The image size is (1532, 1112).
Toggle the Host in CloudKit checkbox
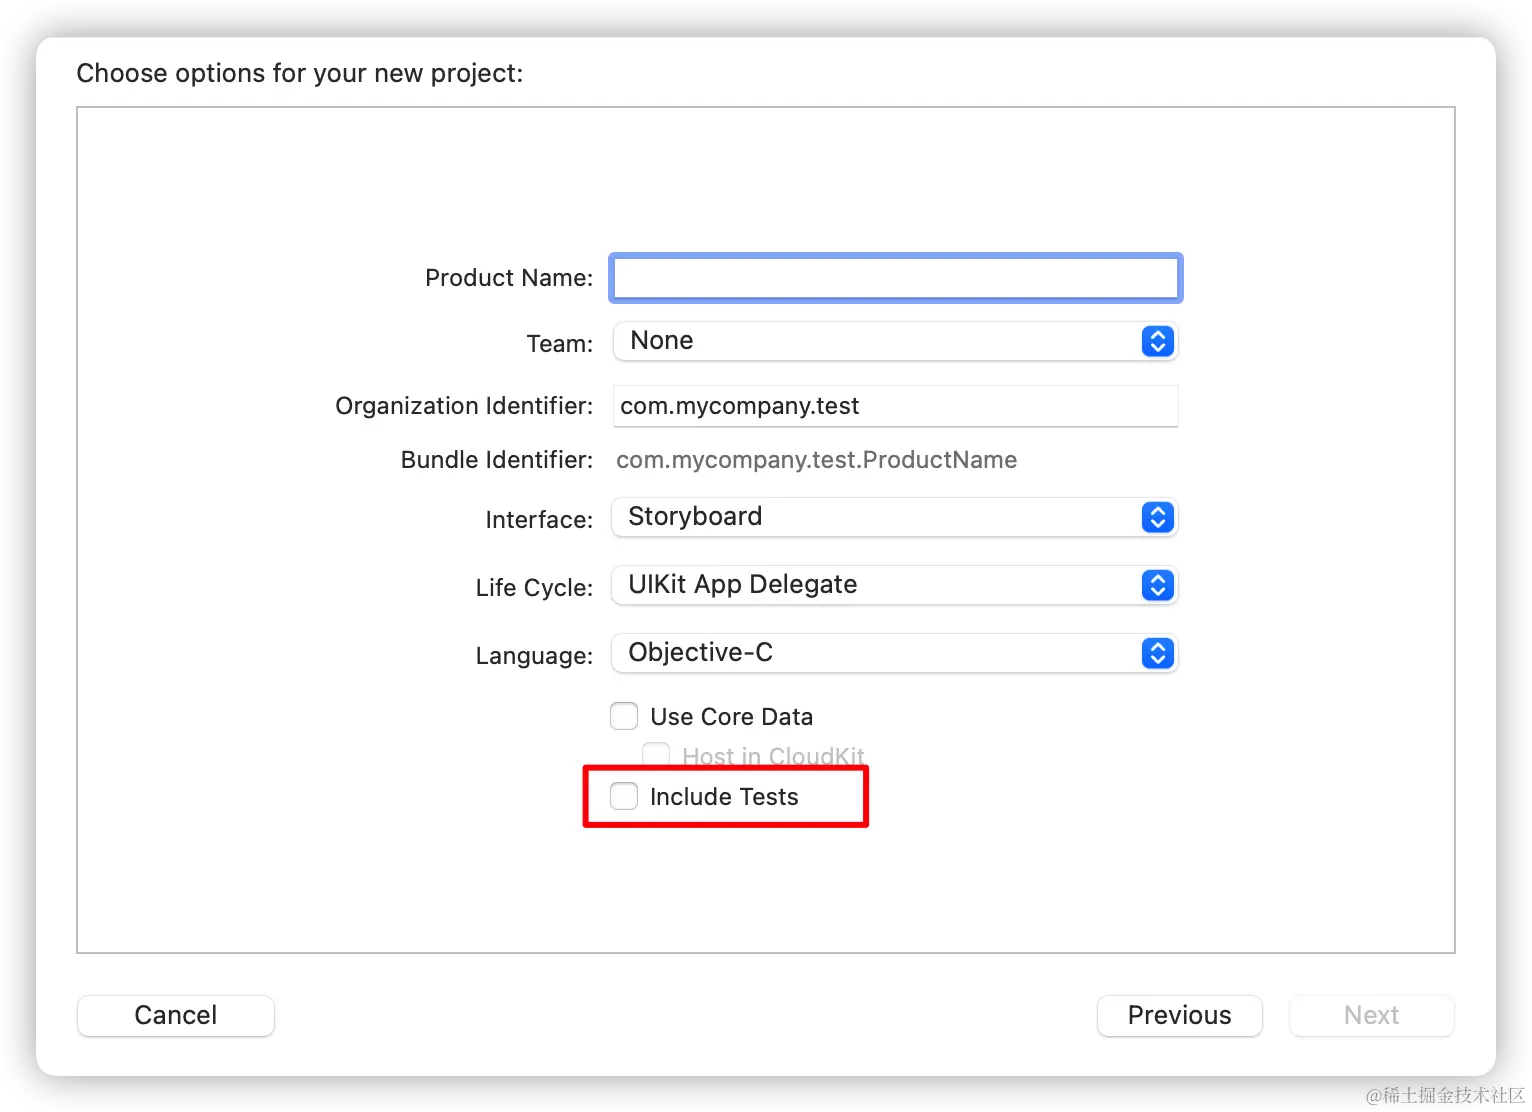656,755
